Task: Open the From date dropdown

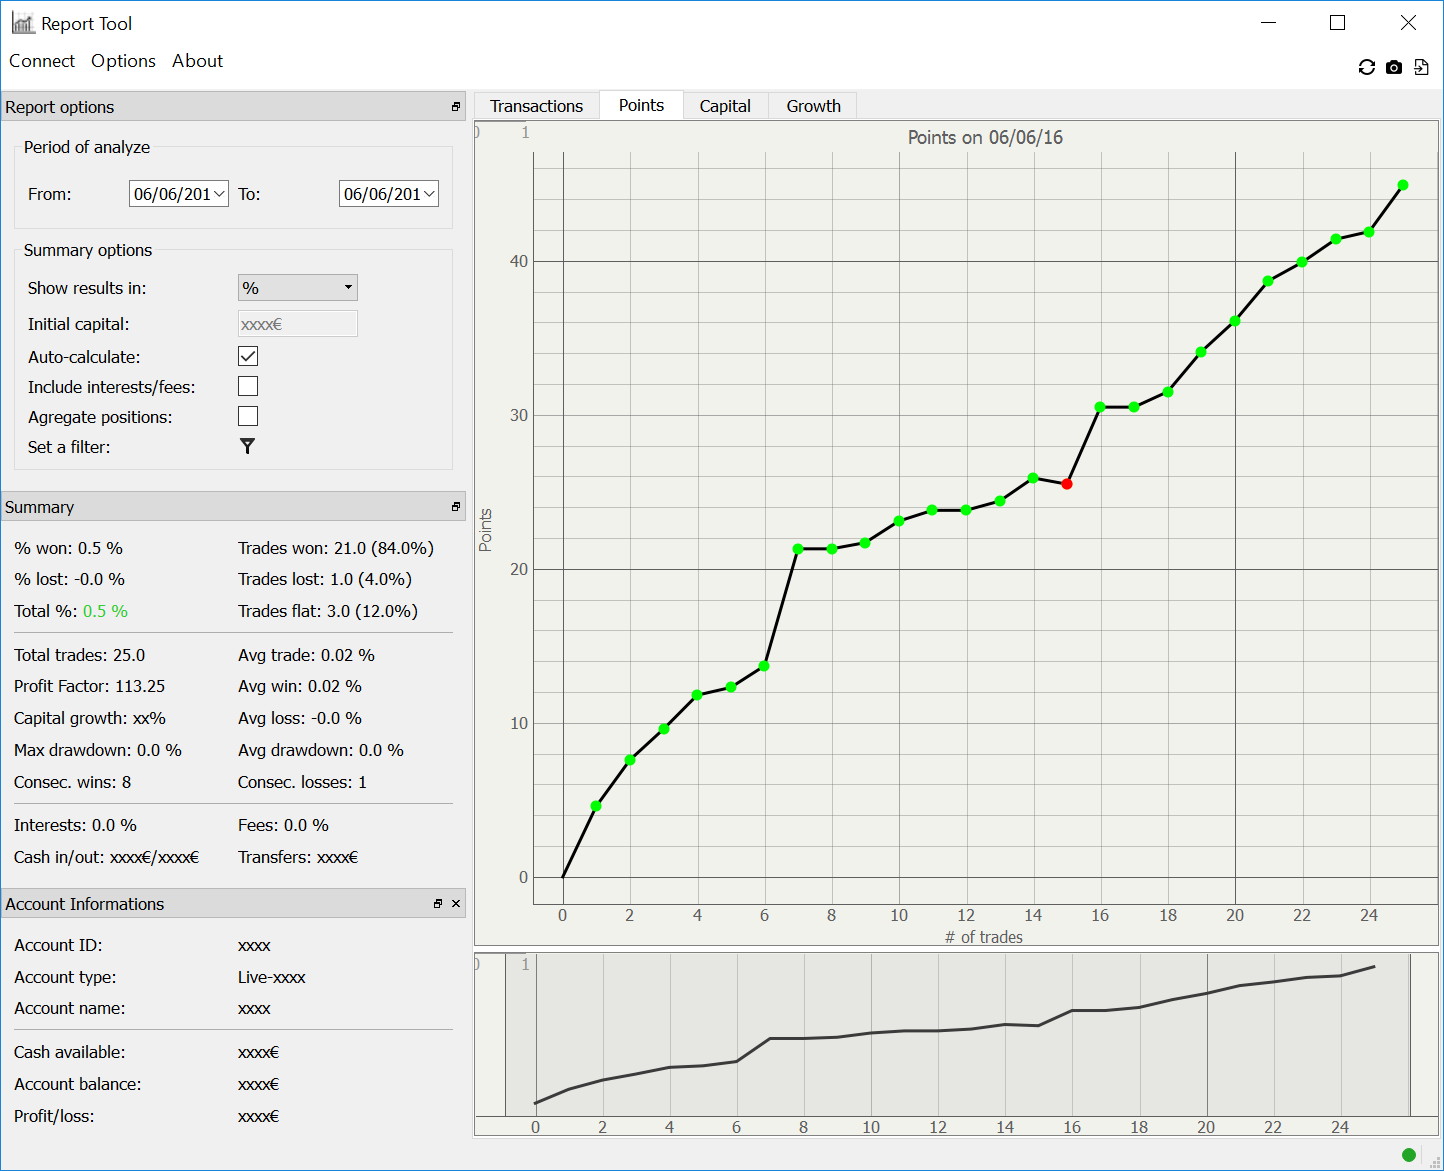Action: point(219,194)
